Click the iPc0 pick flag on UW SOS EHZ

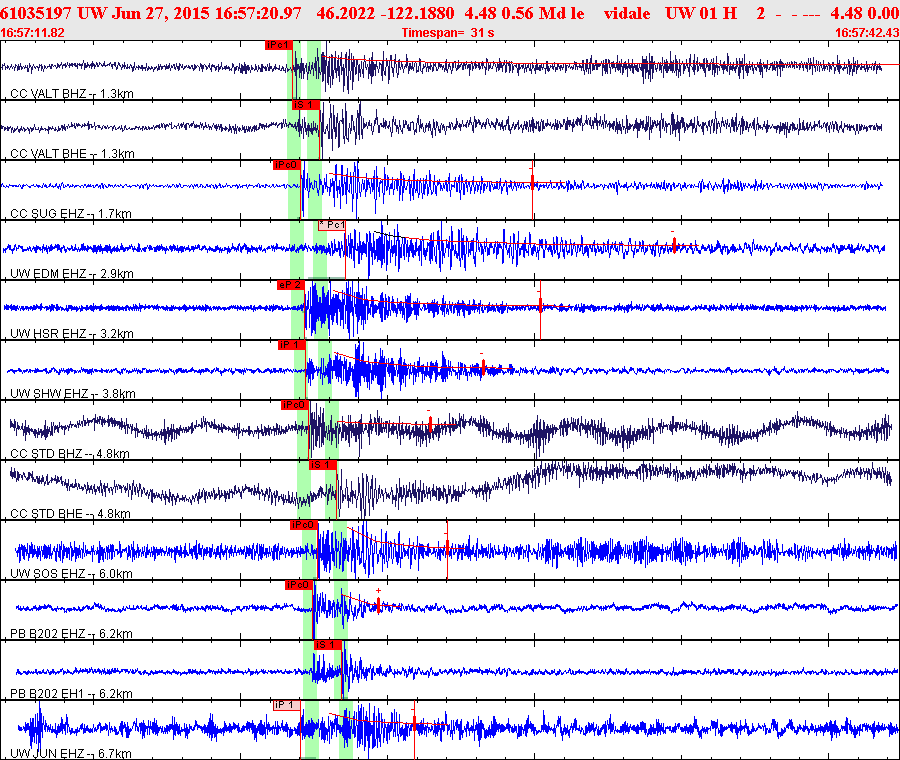tap(304, 525)
